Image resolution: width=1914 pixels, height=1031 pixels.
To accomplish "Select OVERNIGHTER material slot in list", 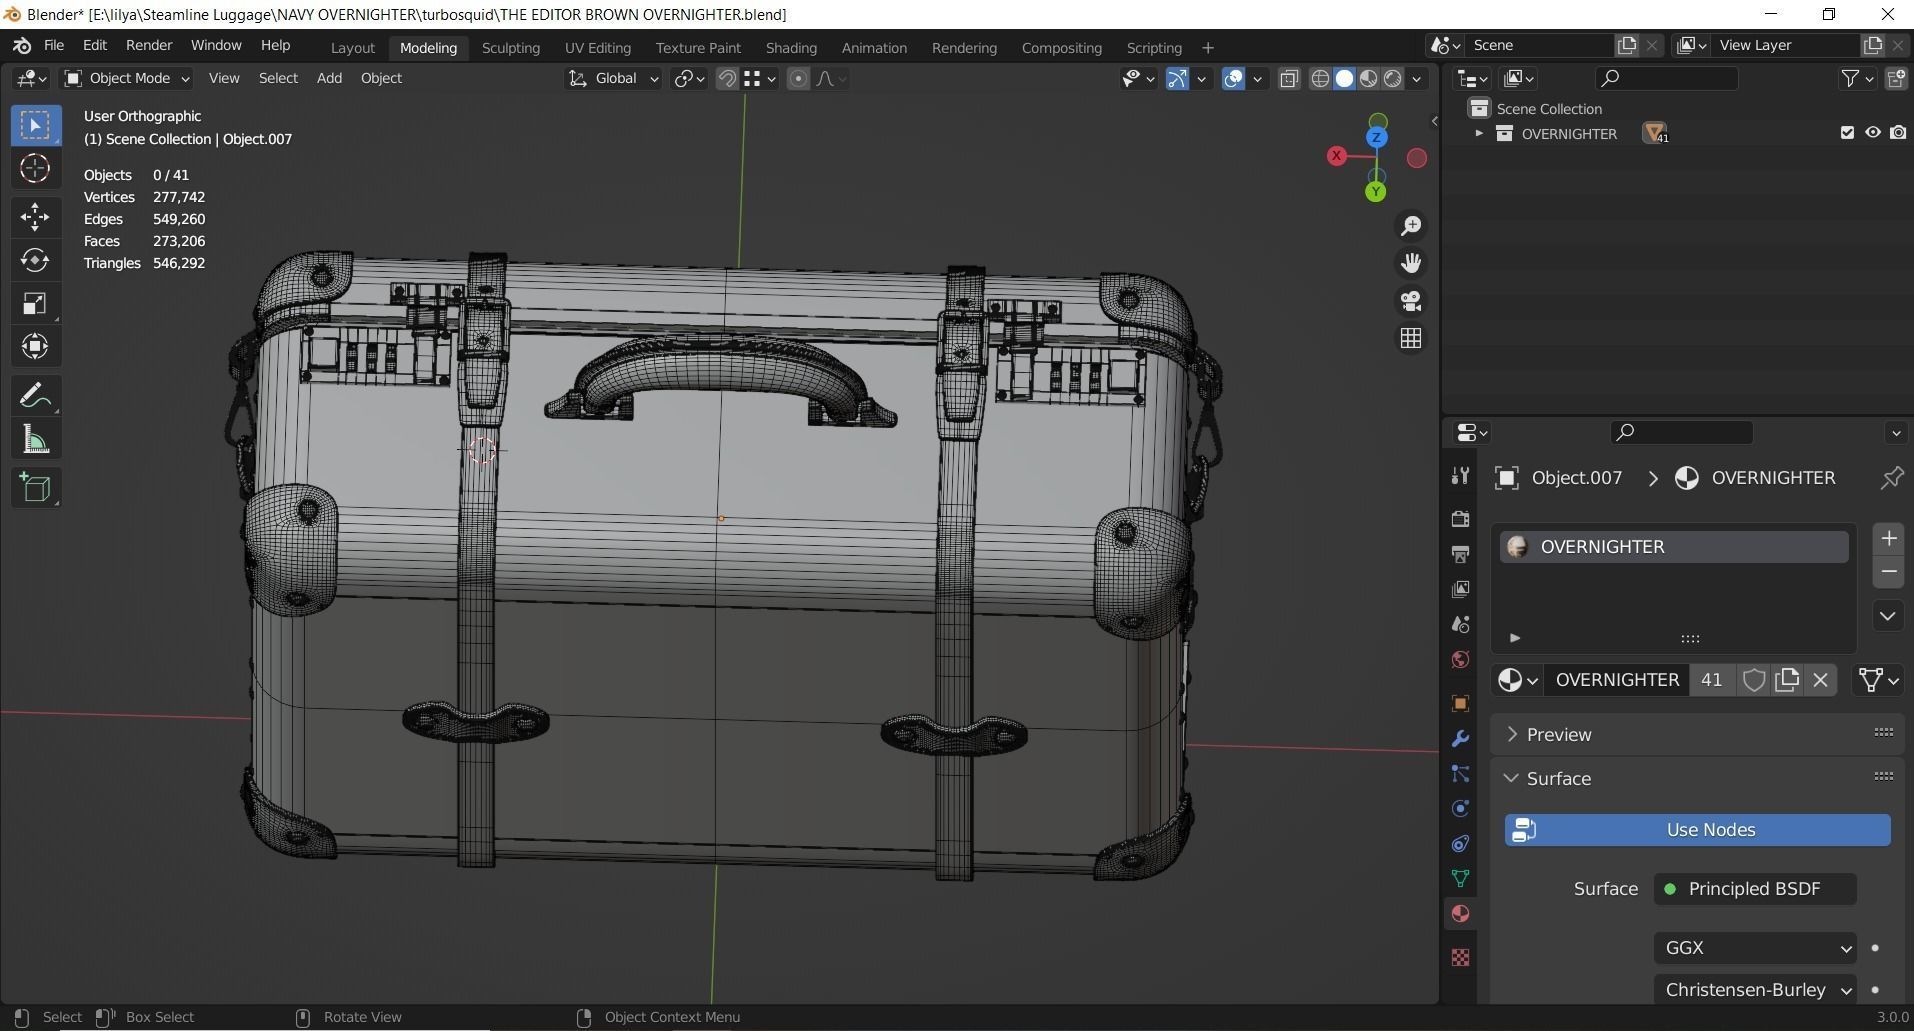I will tap(1673, 547).
